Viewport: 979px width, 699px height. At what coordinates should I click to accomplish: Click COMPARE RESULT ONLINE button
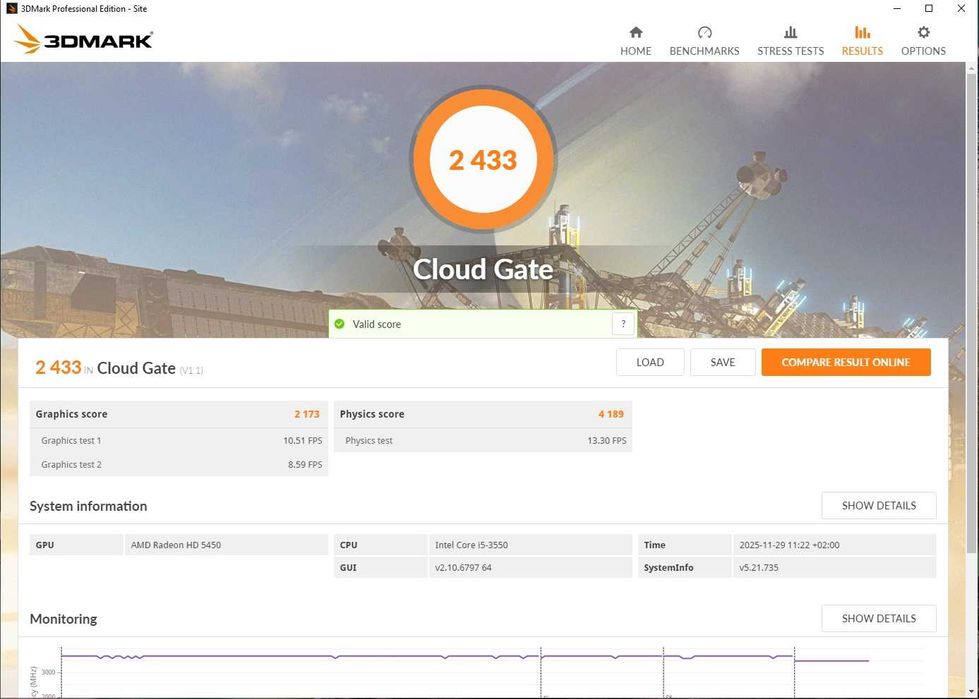click(846, 362)
